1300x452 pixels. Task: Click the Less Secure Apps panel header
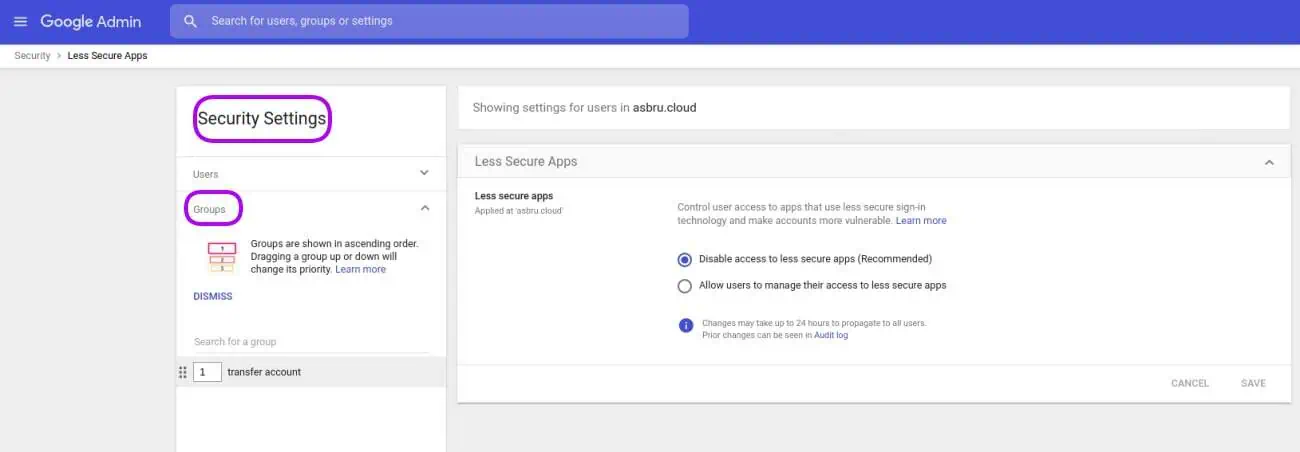pyautogui.click(x=874, y=161)
